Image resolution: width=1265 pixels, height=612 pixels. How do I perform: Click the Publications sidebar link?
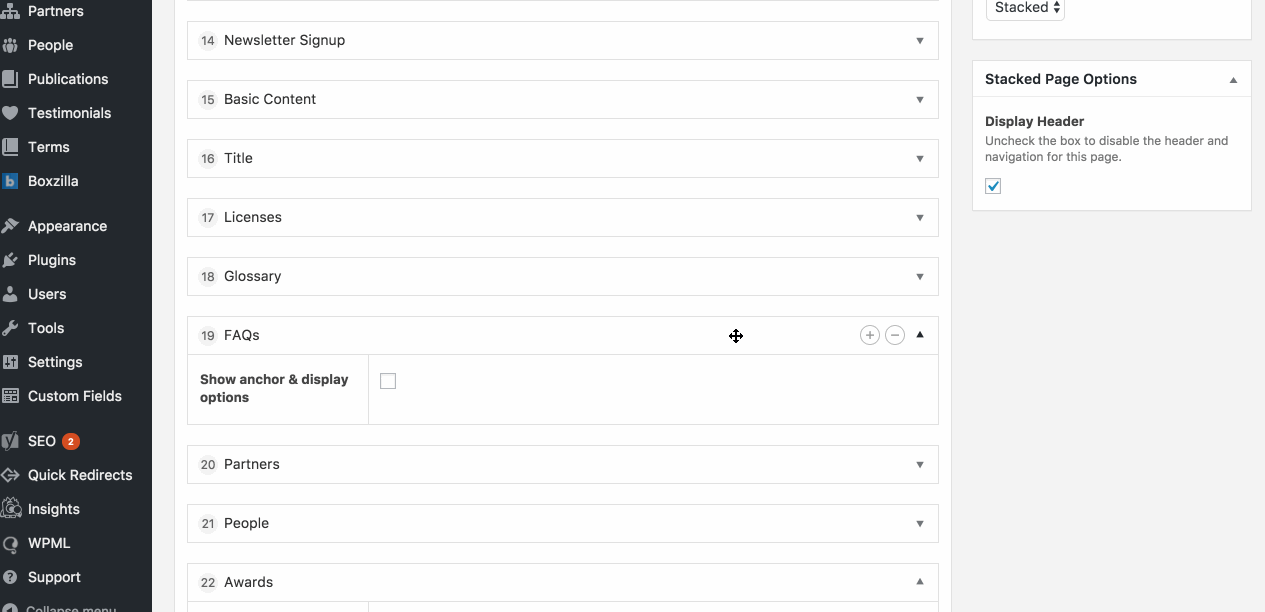(68, 79)
